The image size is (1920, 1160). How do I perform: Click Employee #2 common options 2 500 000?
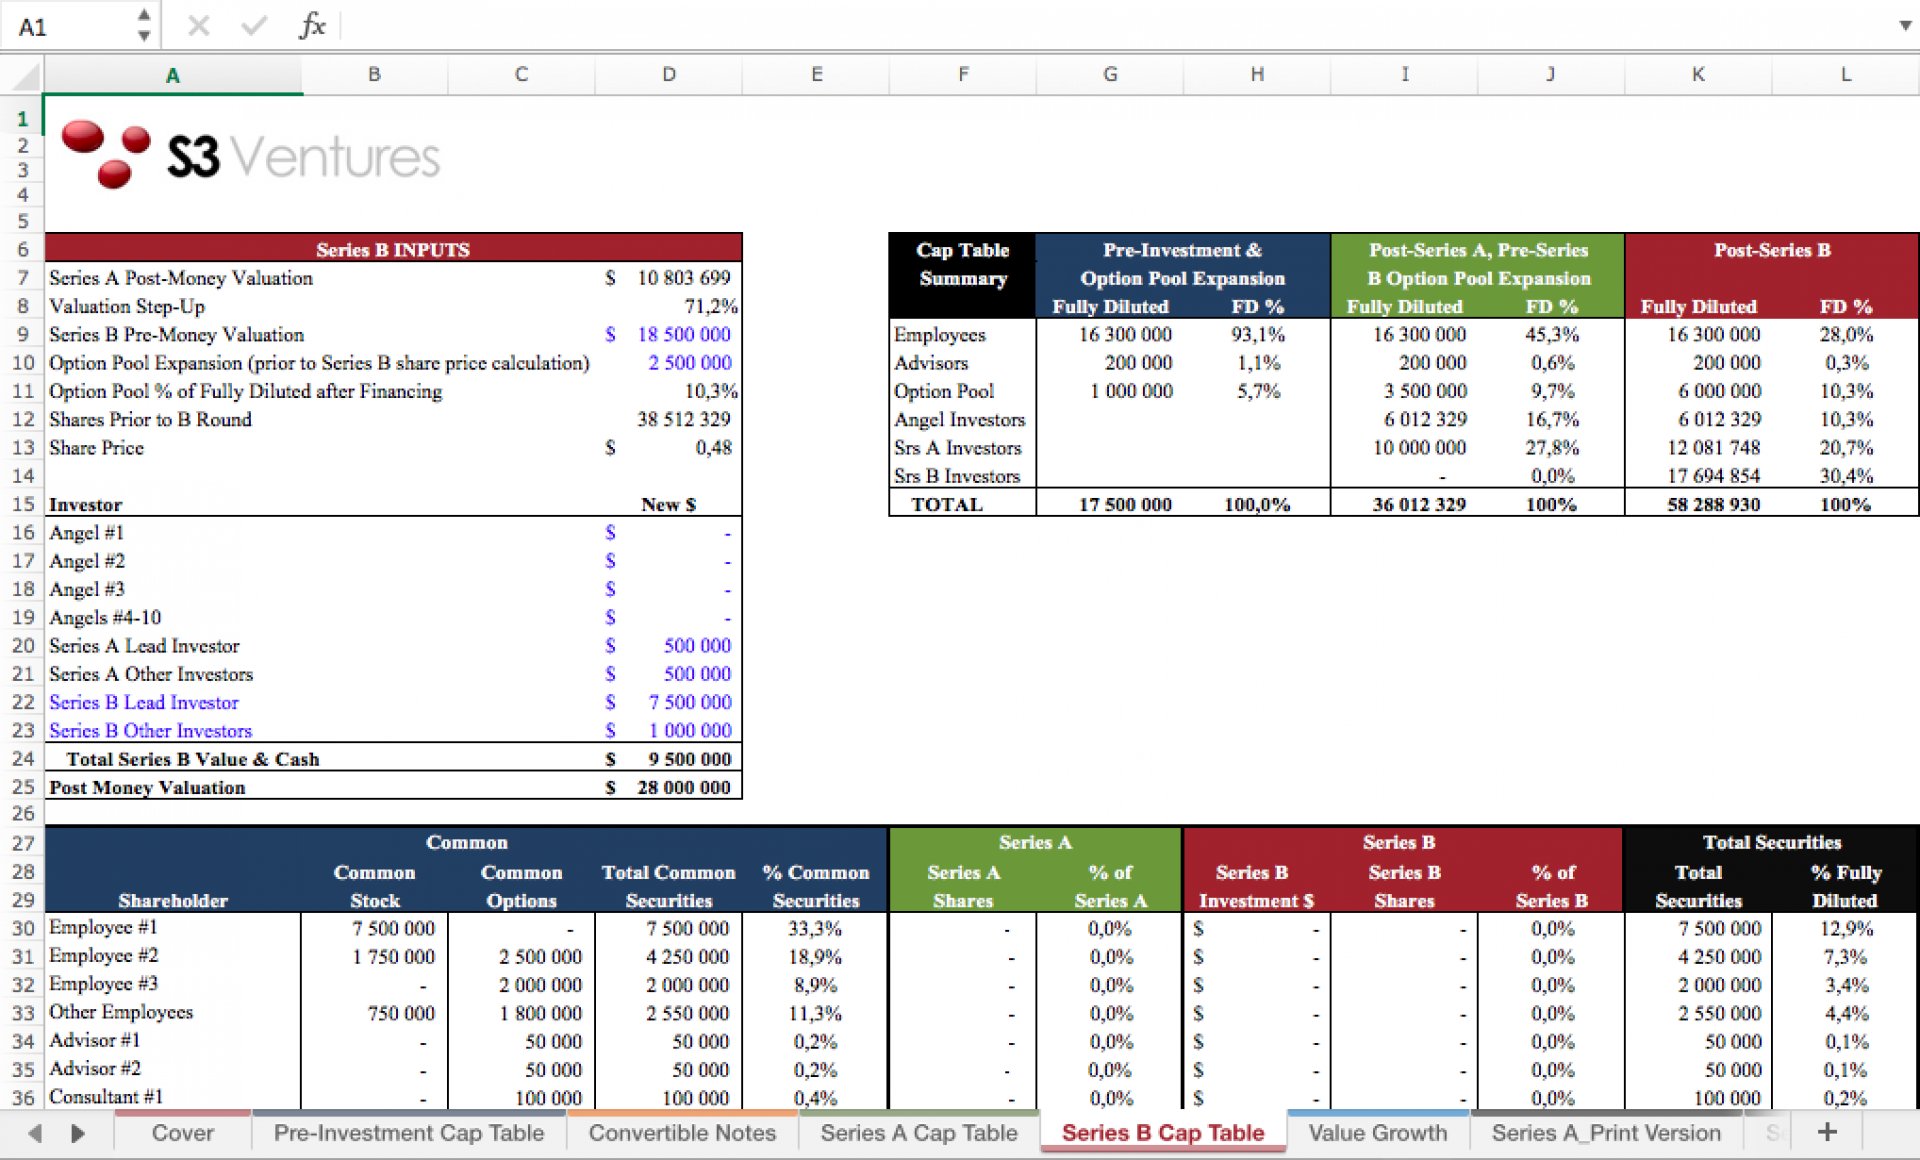click(540, 956)
